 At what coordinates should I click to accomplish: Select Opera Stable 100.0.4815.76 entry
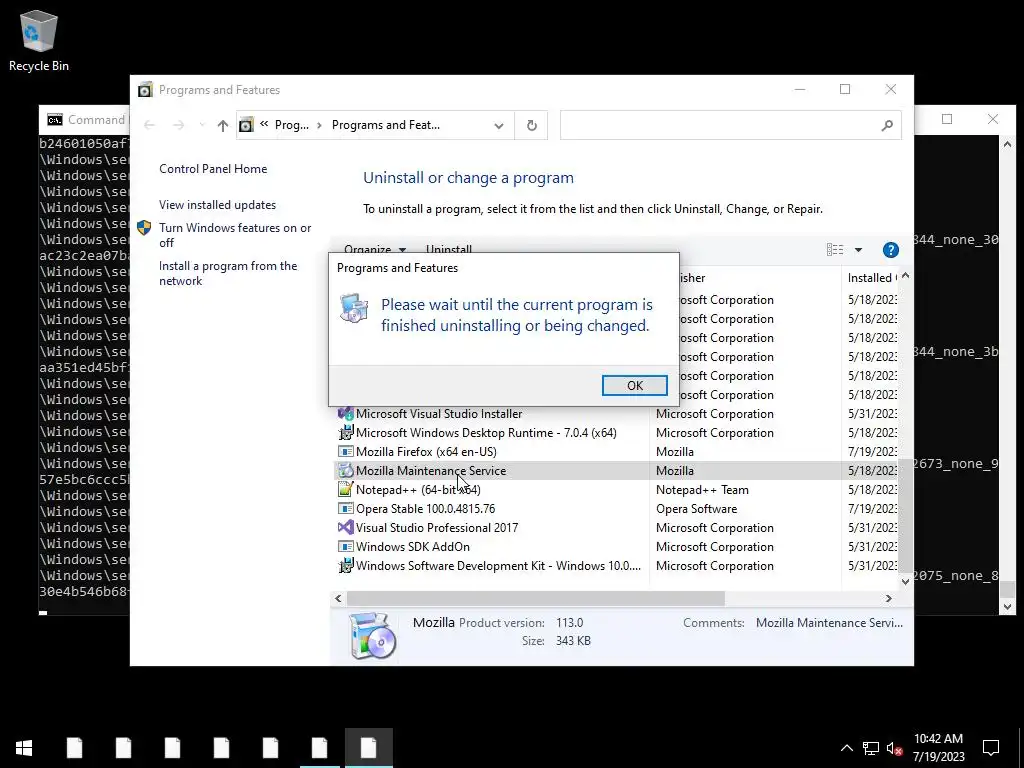point(425,509)
